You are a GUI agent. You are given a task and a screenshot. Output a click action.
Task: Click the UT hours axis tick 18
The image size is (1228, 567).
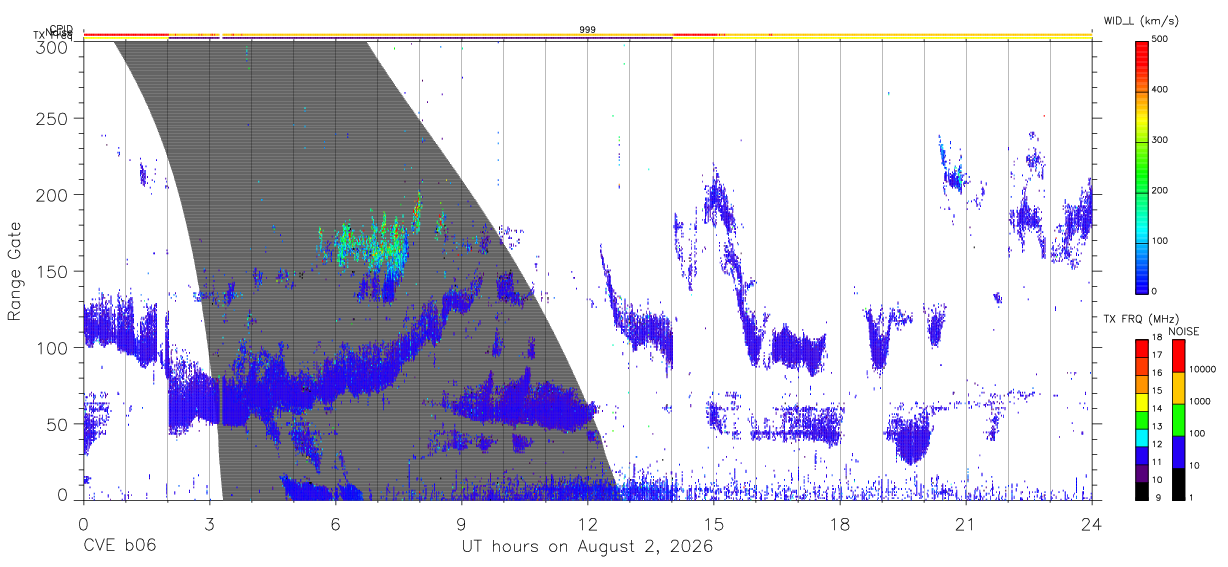pyautogui.click(x=840, y=523)
